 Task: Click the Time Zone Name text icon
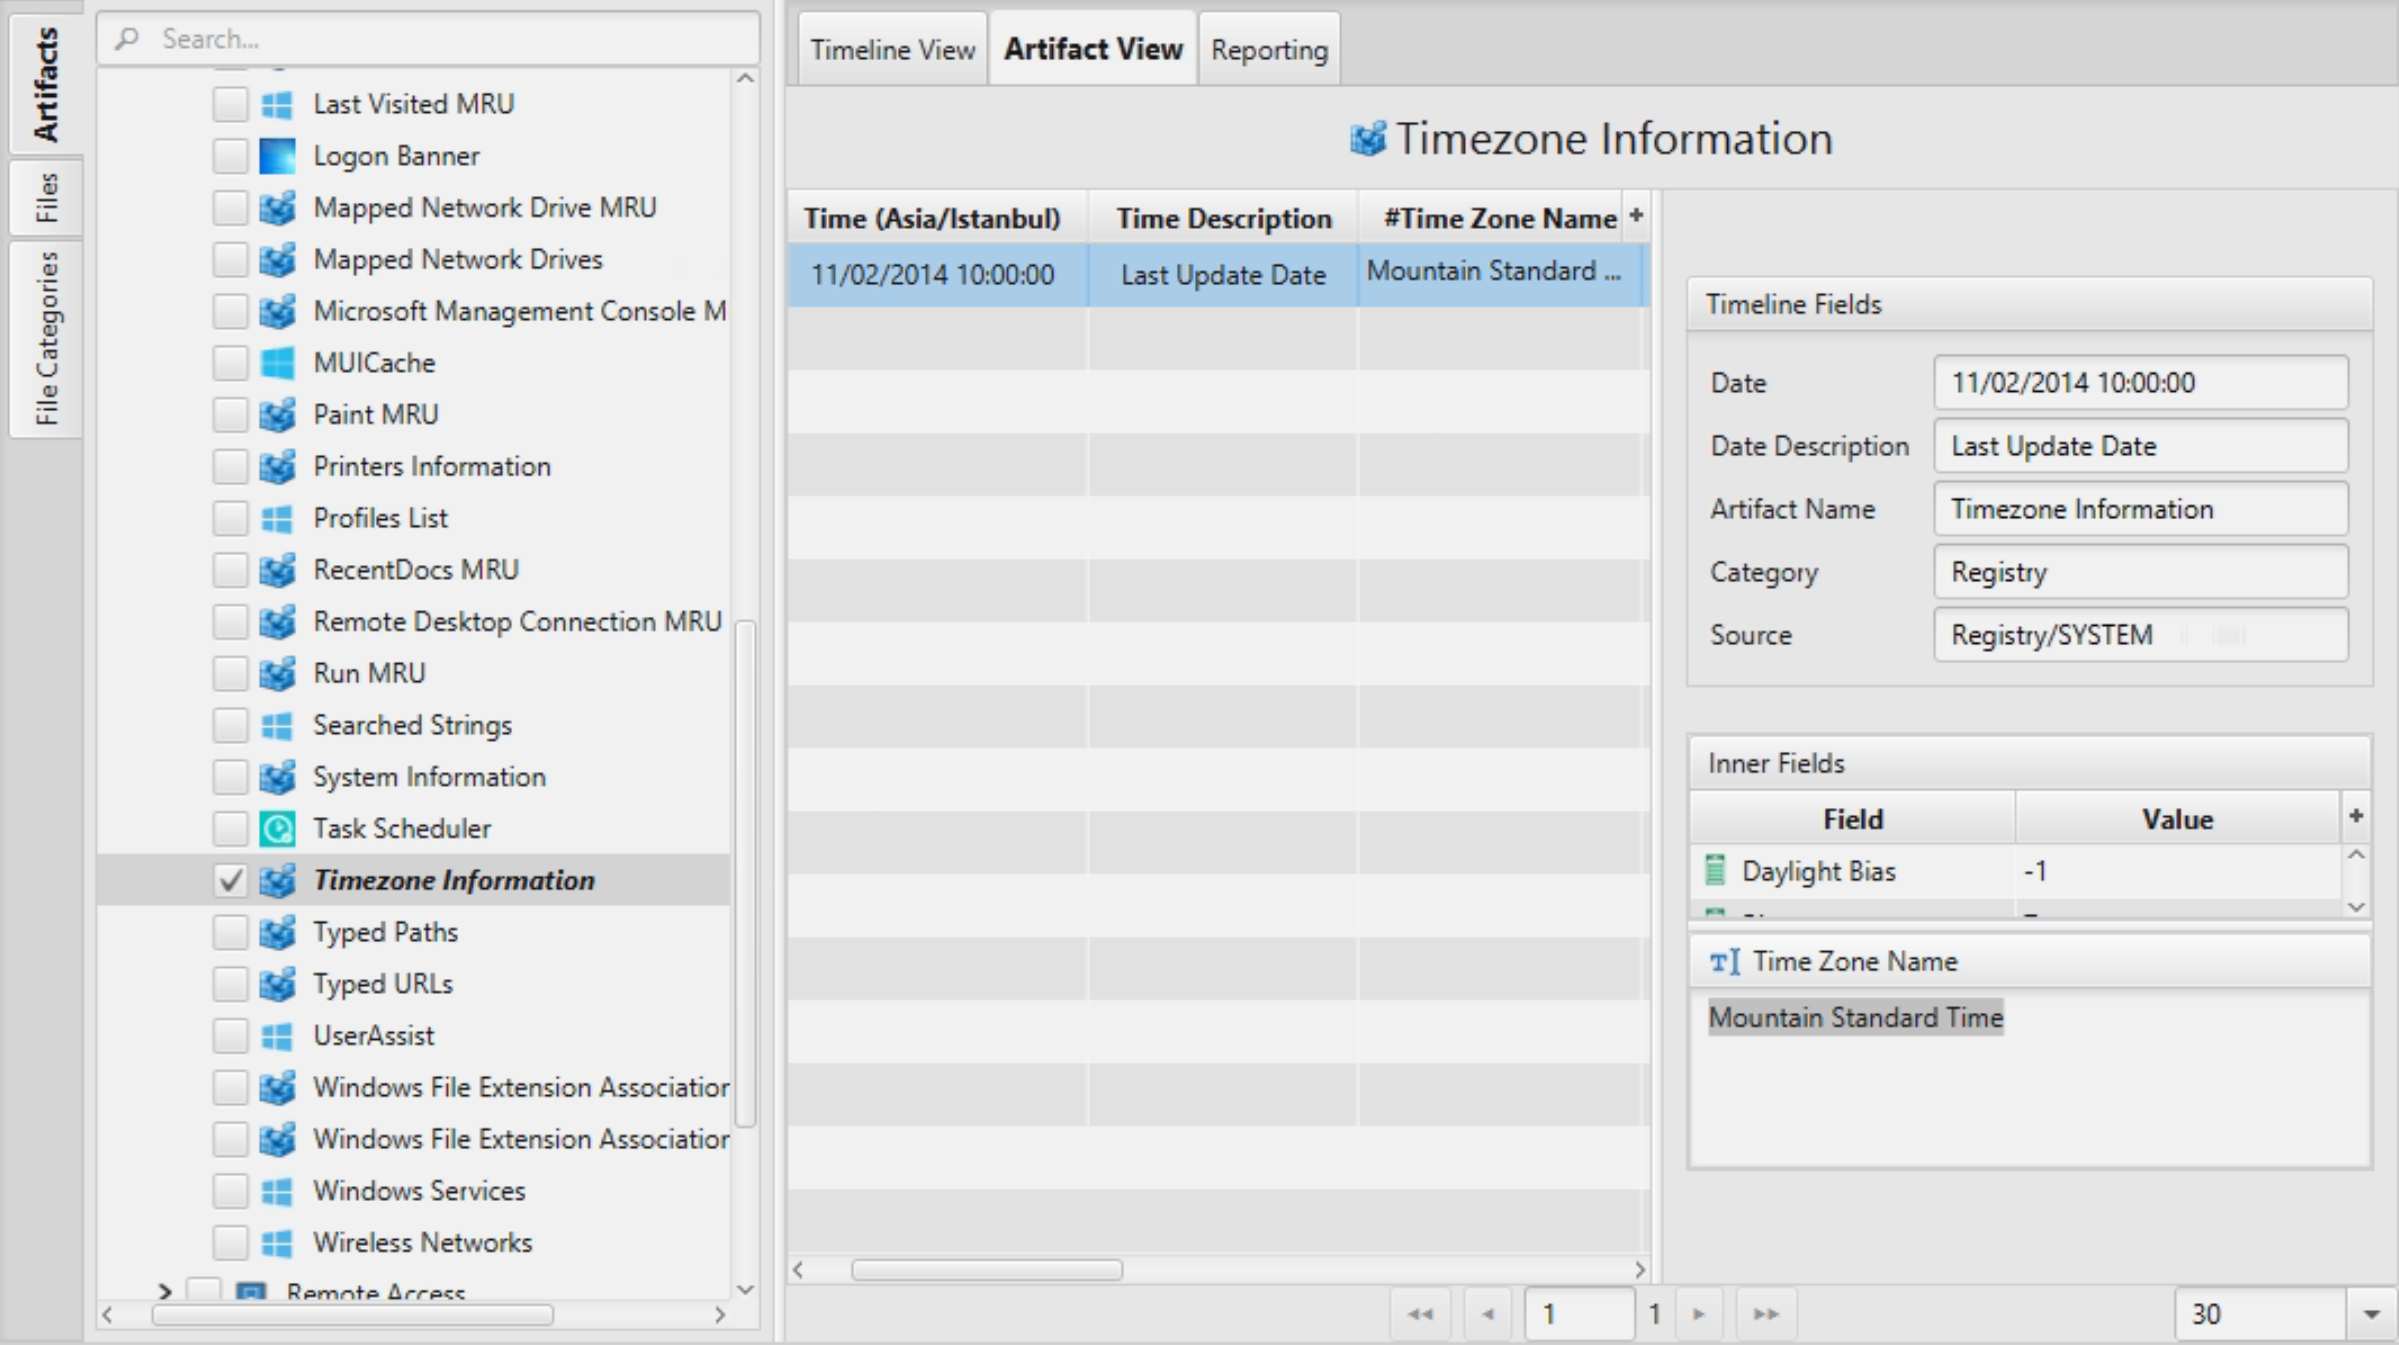point(1724,962)
